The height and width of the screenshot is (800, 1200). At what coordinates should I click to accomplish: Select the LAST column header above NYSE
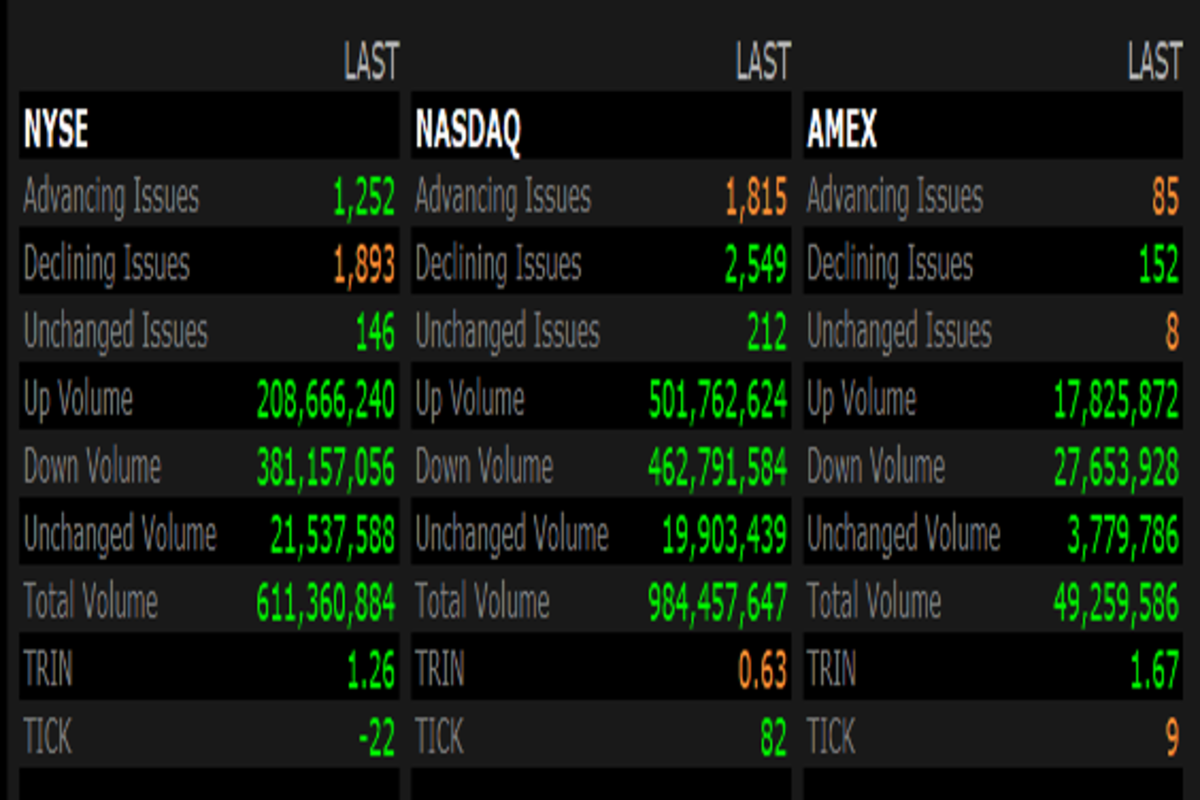pyautogui.click(x=371, y=62)
